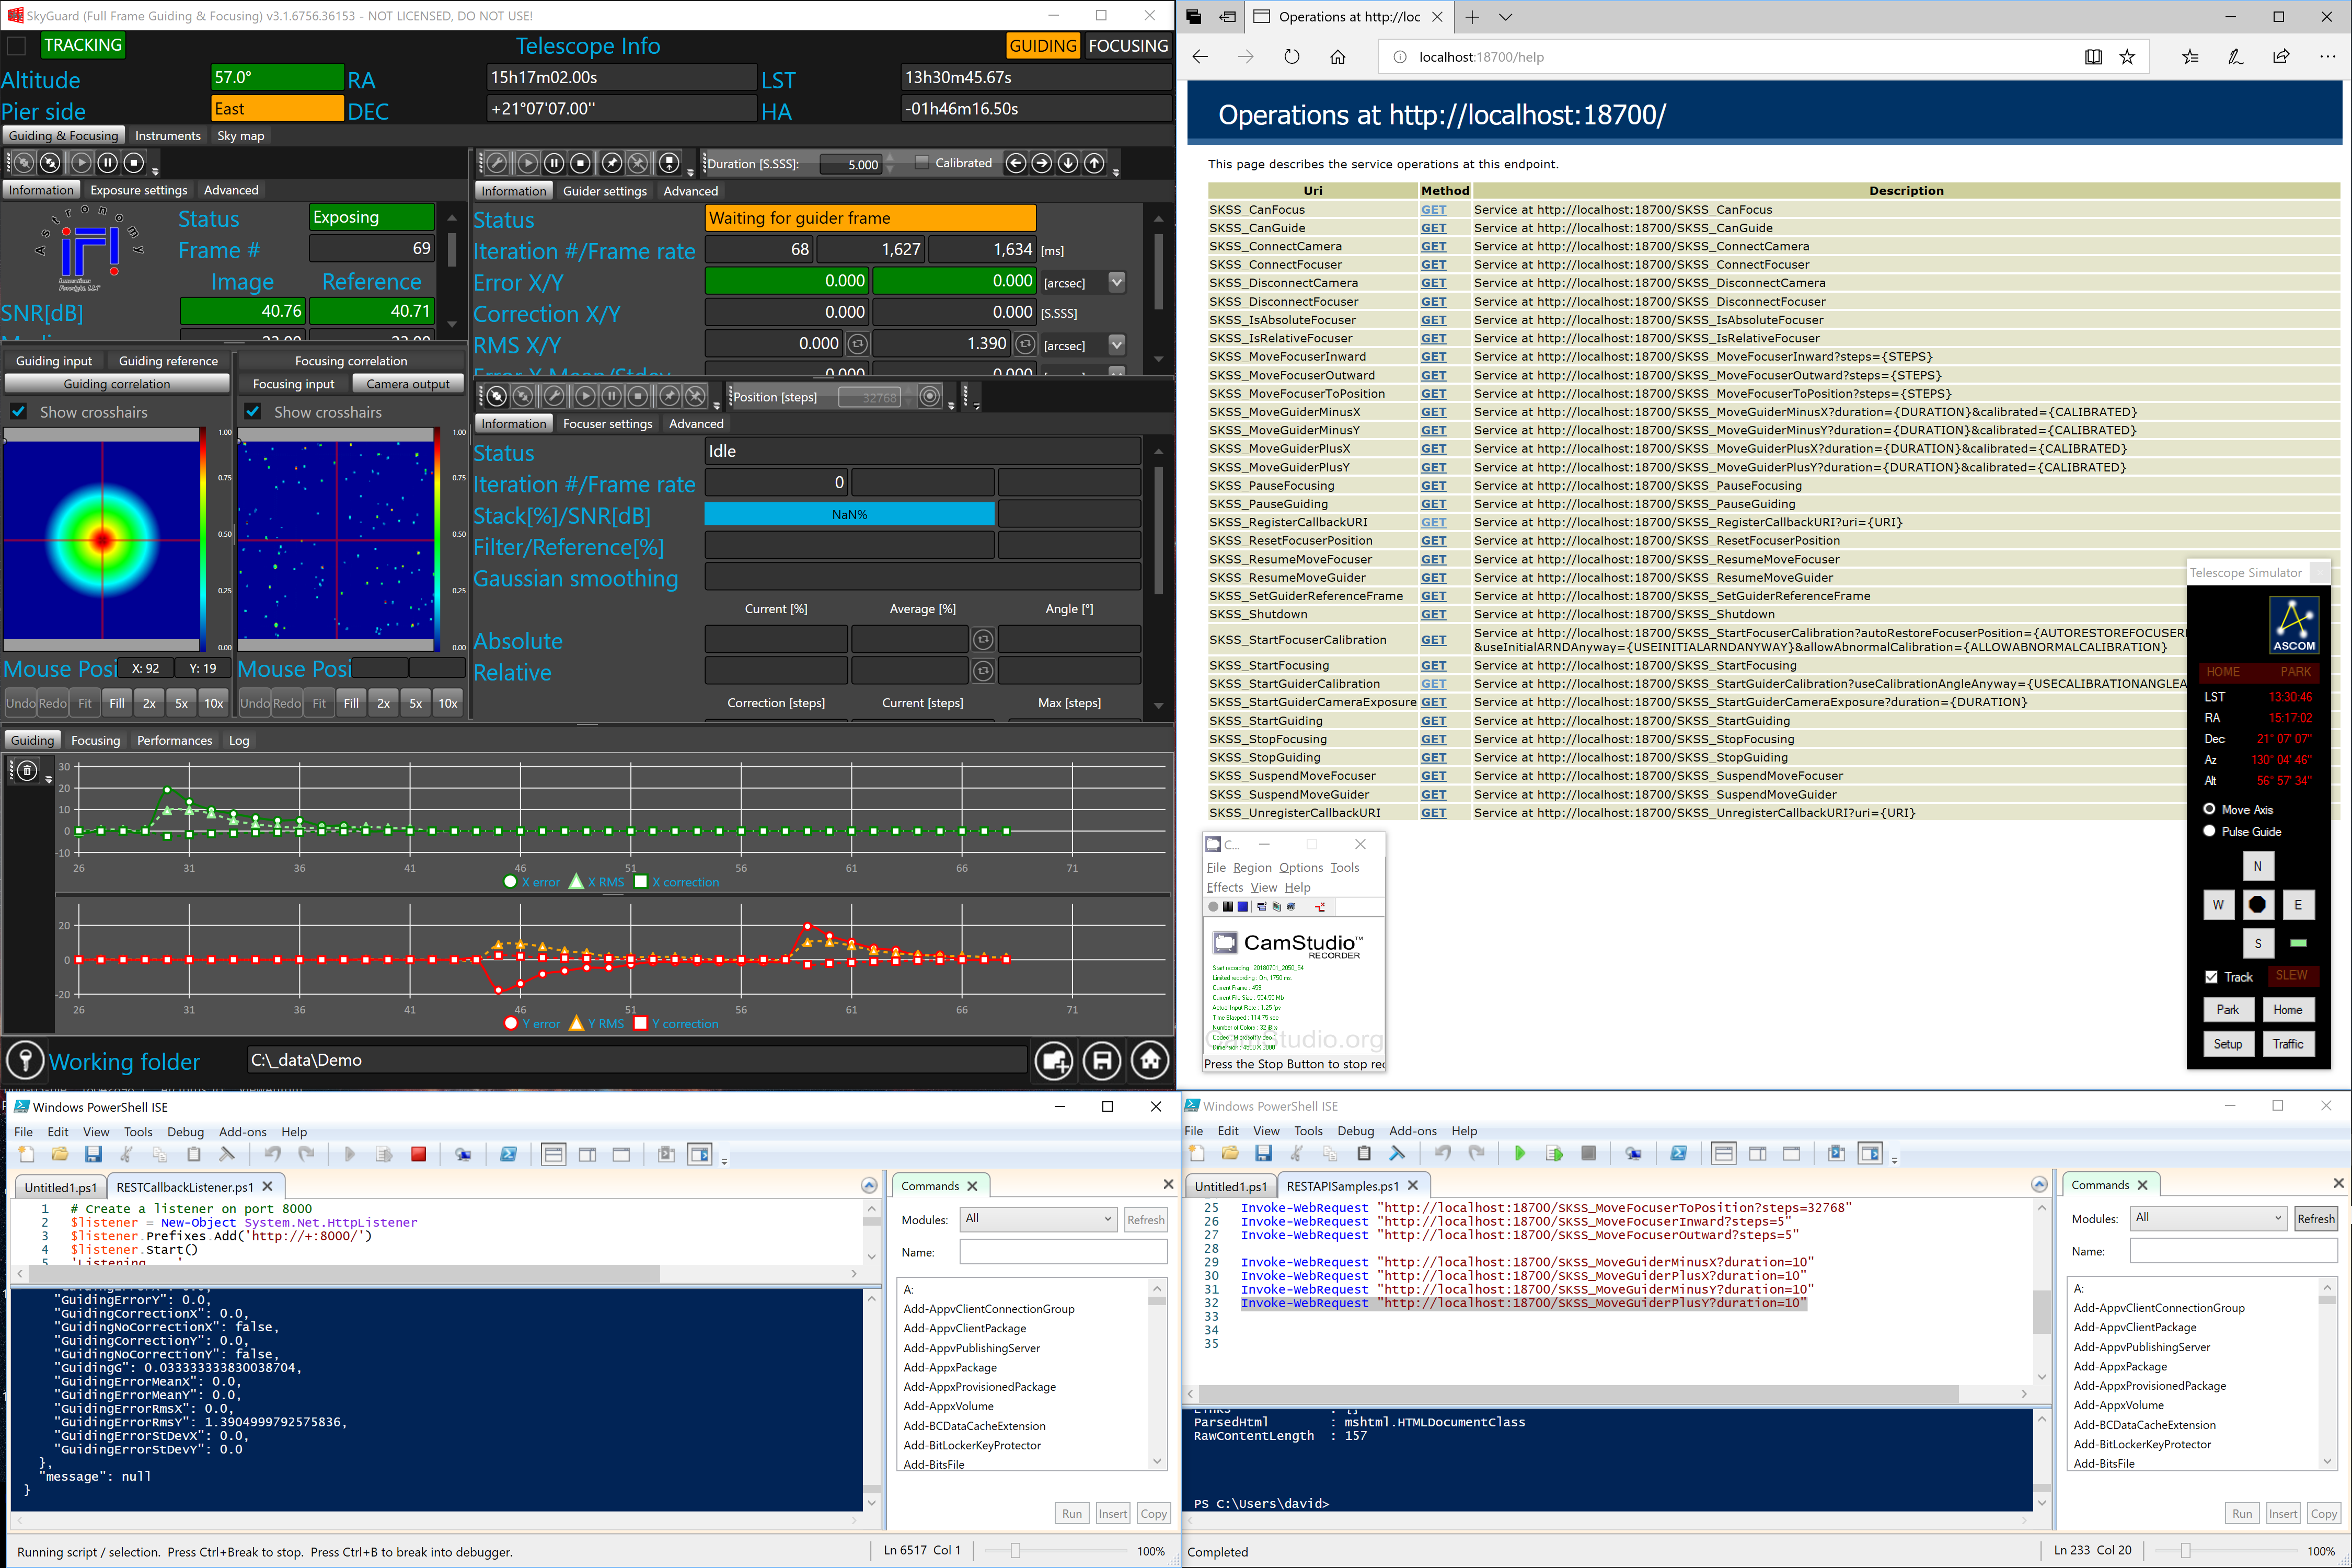The width and height of the screenshot is (2352, 1568).
Task: Click the save icon next to Working folder
Action: tap(1102, 1060)
